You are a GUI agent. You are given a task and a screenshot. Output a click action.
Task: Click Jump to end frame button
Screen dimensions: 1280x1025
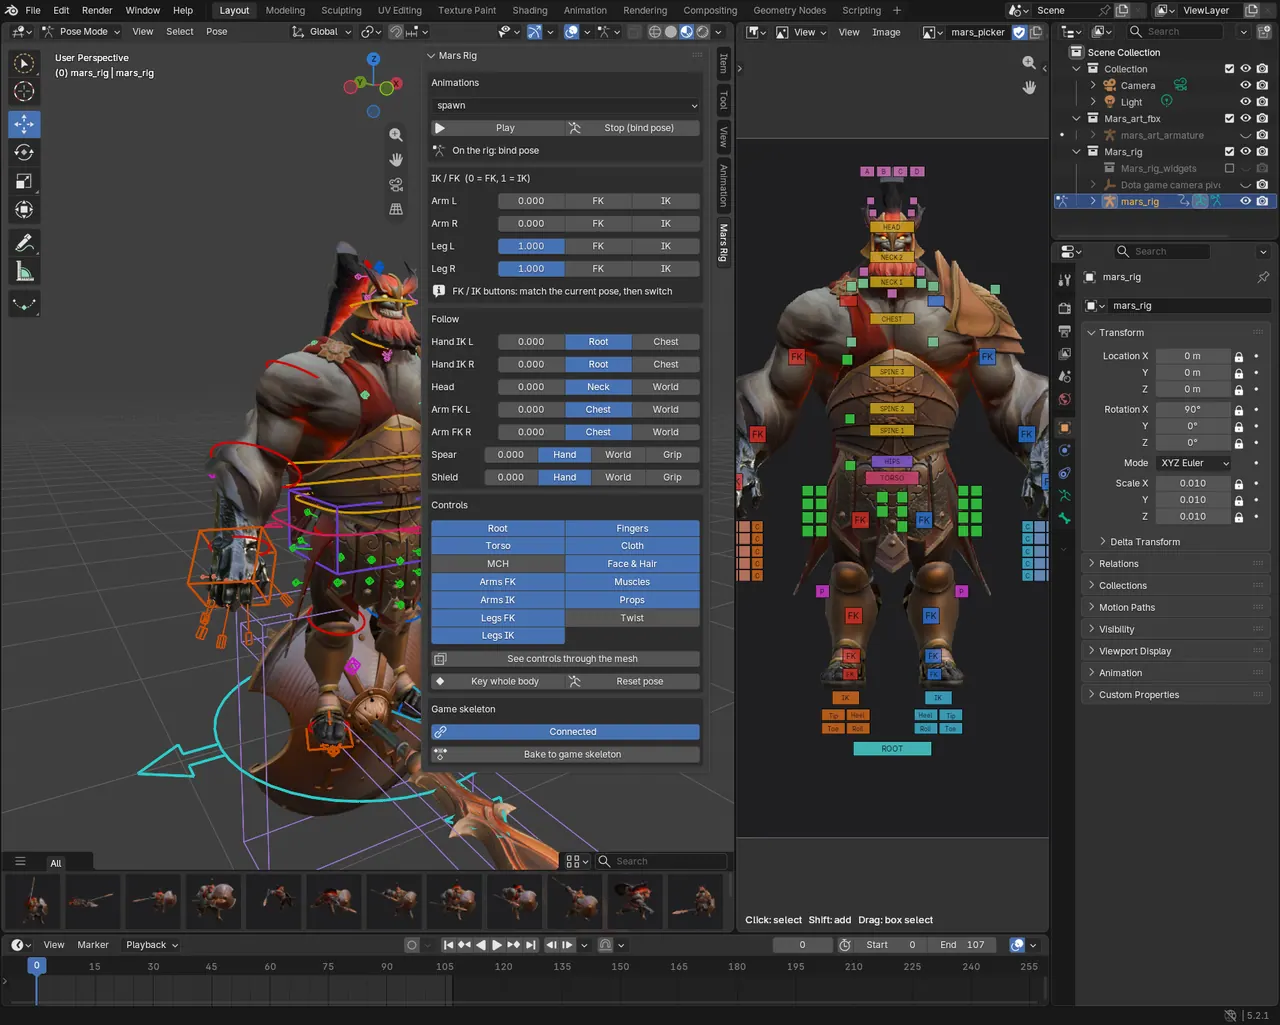tap(531, 945)
